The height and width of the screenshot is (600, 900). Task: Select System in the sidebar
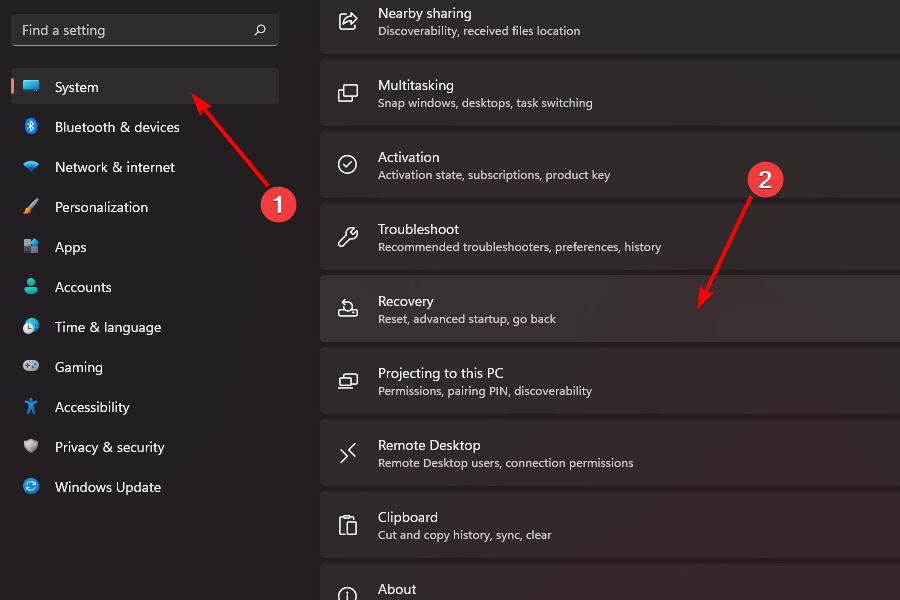click(x=77, y=87)
